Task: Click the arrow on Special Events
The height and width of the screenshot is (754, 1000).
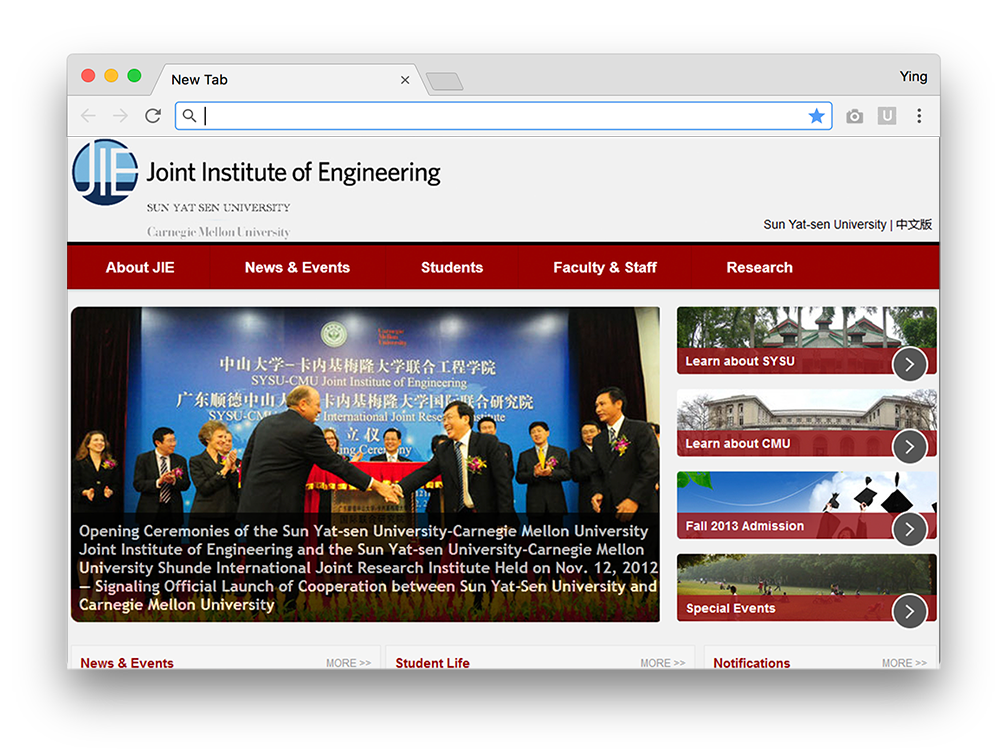Action: click(909, 611)
